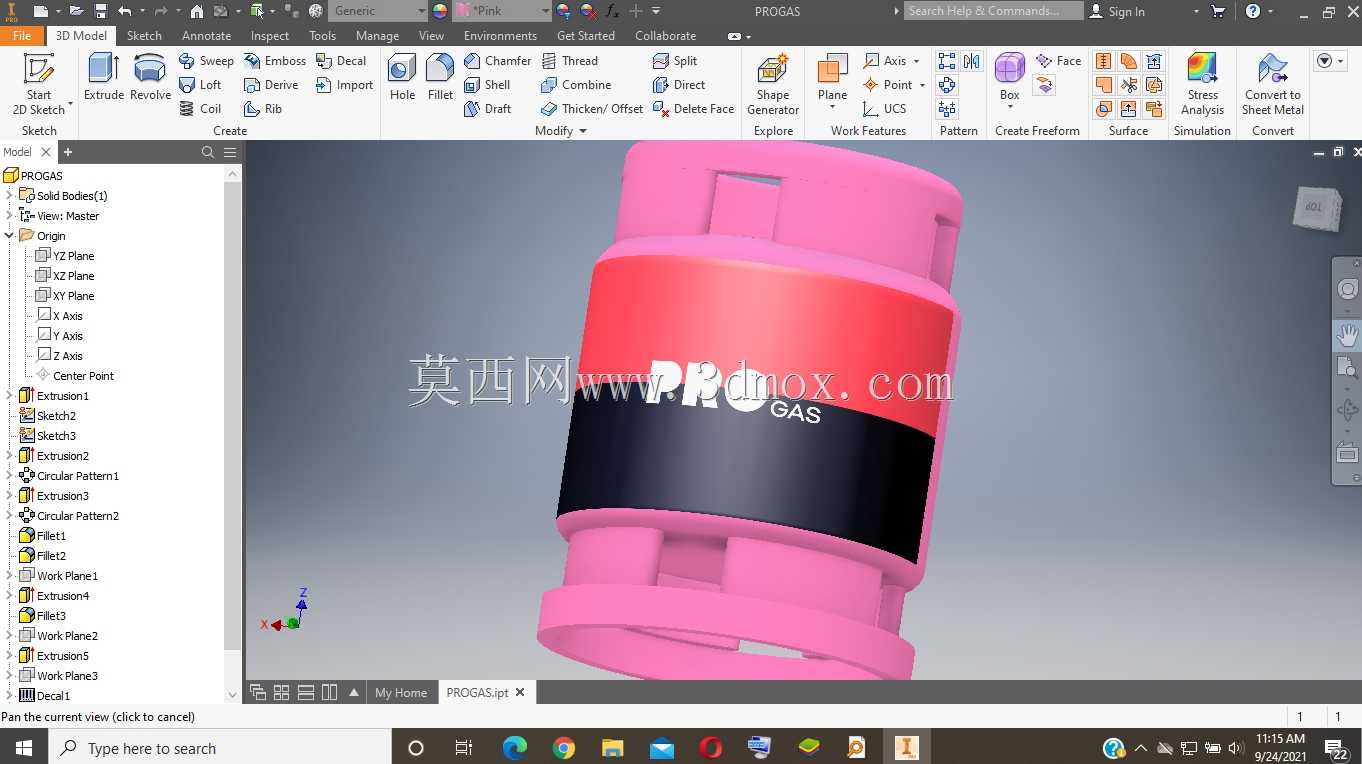Choose the Sweep feature

tap(206, 61)
